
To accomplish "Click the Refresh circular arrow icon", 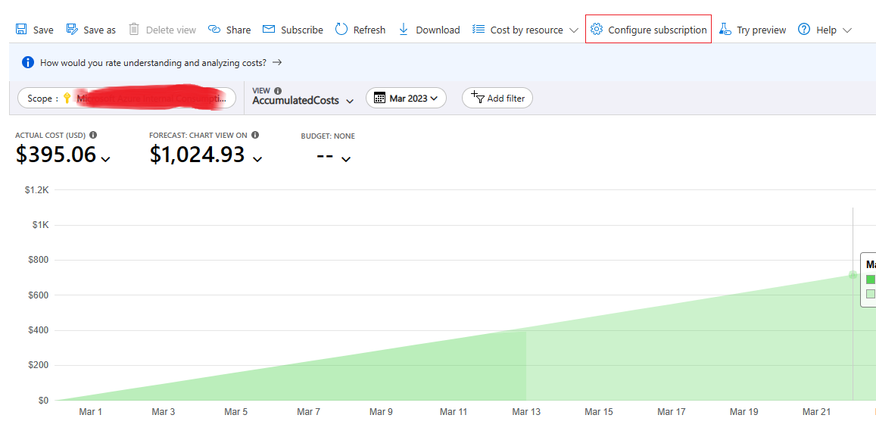I will point(341,29).
